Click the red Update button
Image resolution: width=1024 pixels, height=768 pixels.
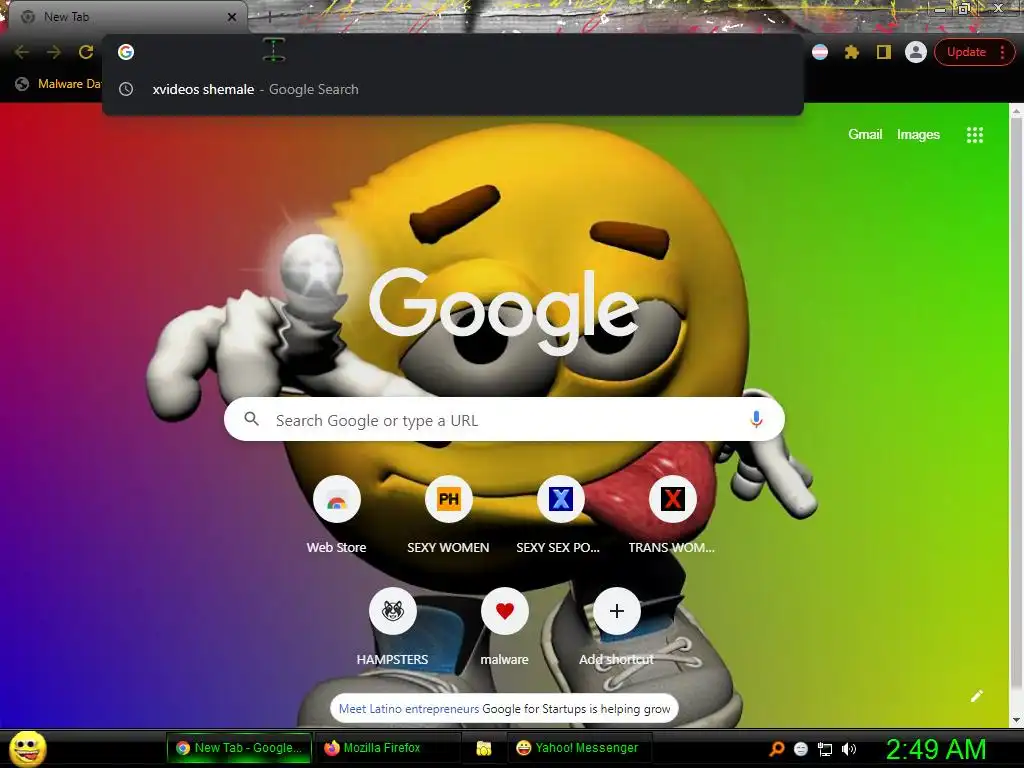click(x=966, y=52)
